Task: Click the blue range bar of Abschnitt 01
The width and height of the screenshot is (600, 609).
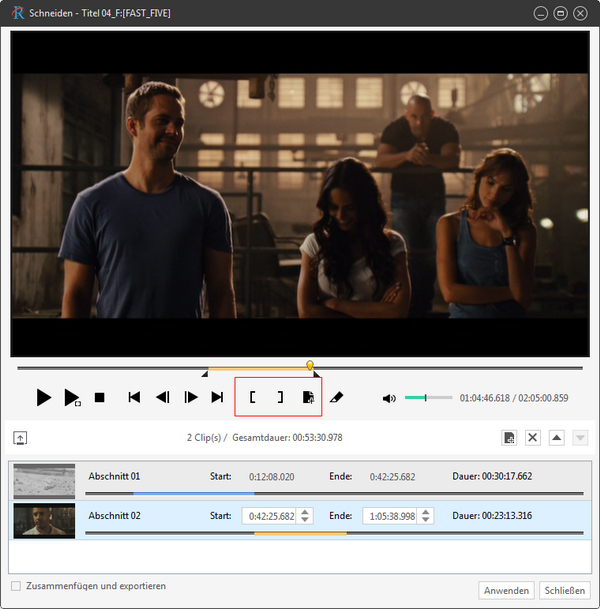Action: (x=194, y=493)
